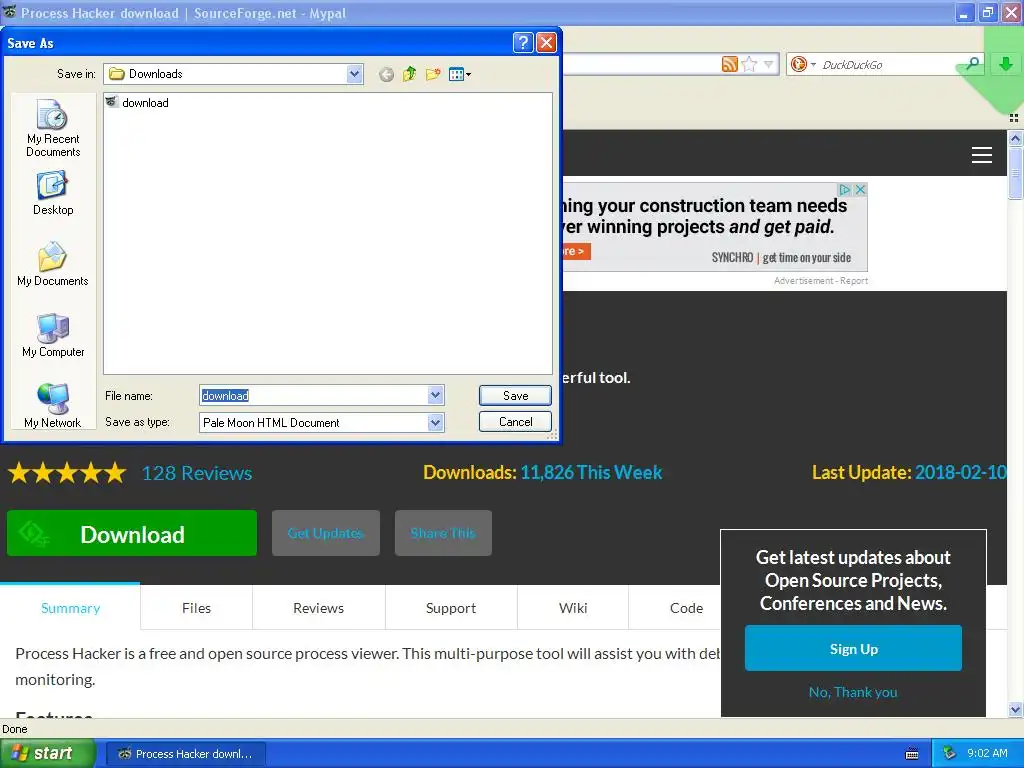Open the address bar history dropdown arrow

(x=769, y=64)
